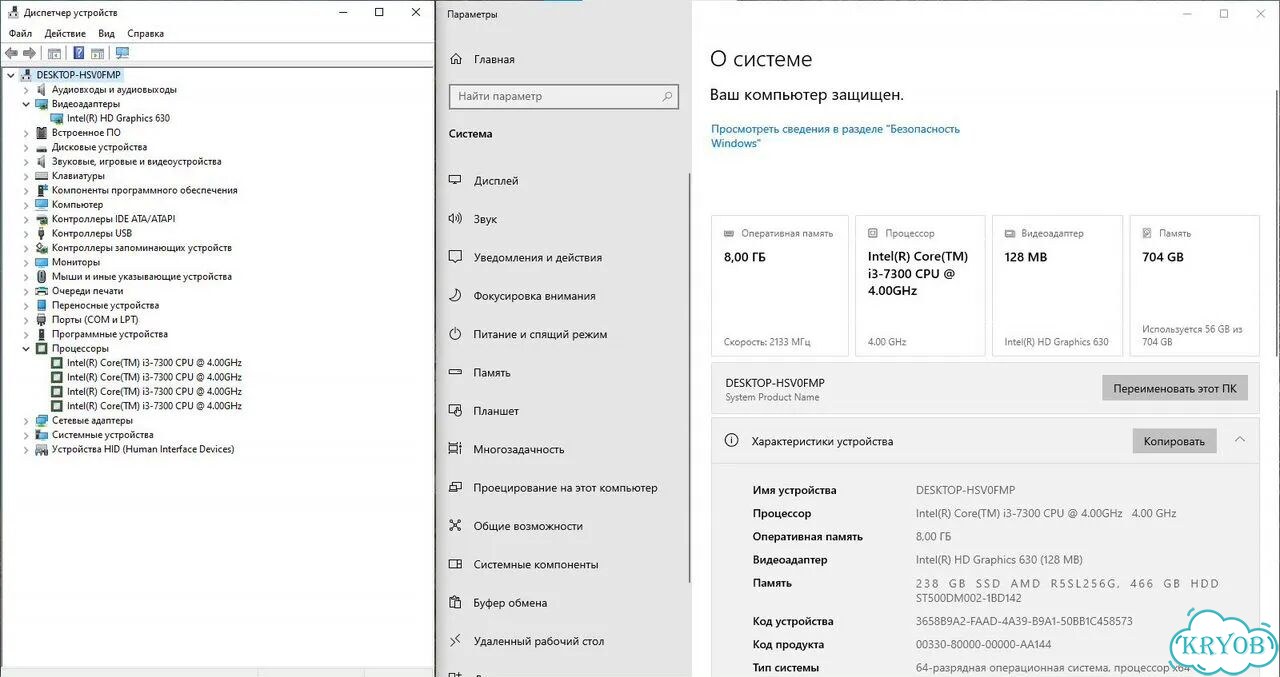Toggle the action pane toolbar icon
The image size is (1280, 677).
(x=98, y=53)
